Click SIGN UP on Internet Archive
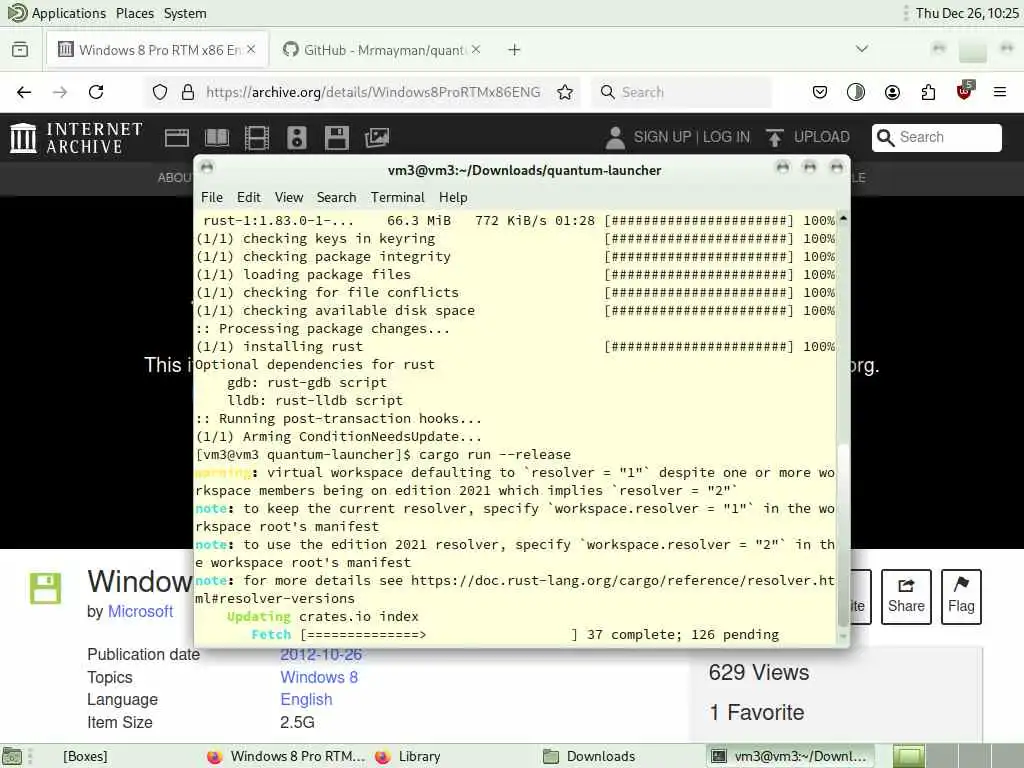 (662, 137)
